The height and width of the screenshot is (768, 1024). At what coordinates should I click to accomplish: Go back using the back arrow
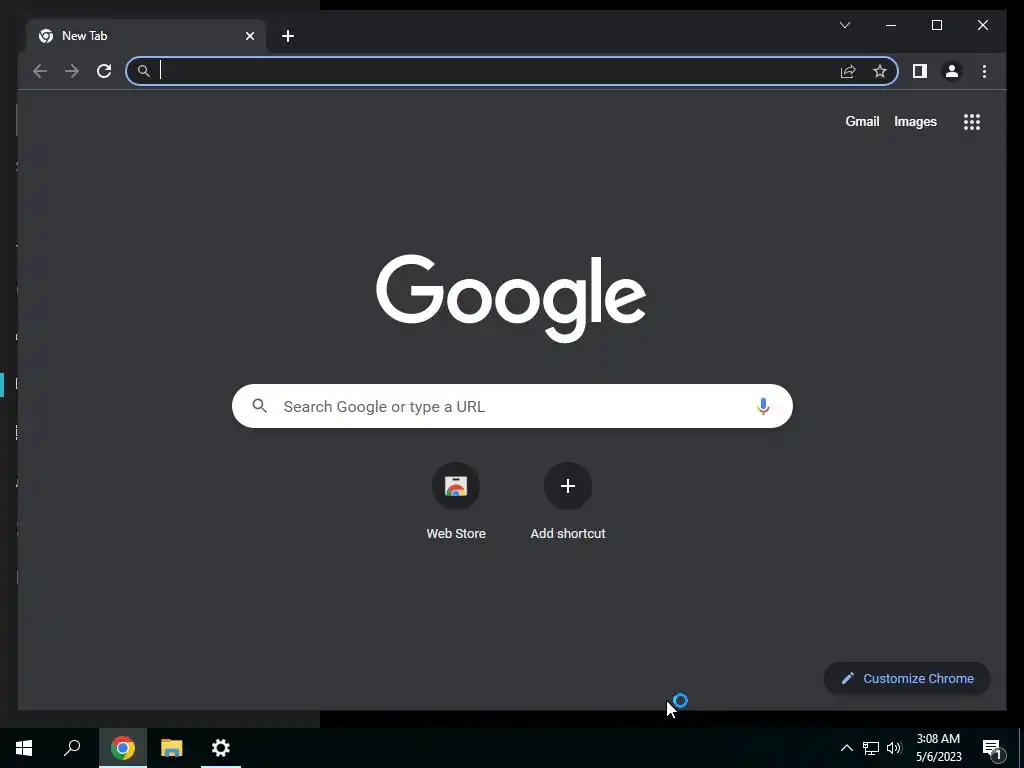point(40,71)
